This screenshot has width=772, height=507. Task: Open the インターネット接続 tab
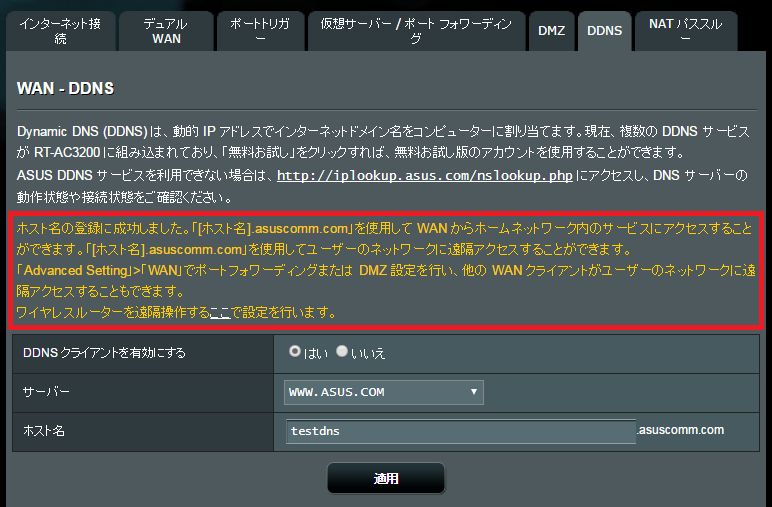tap(61, 31)
